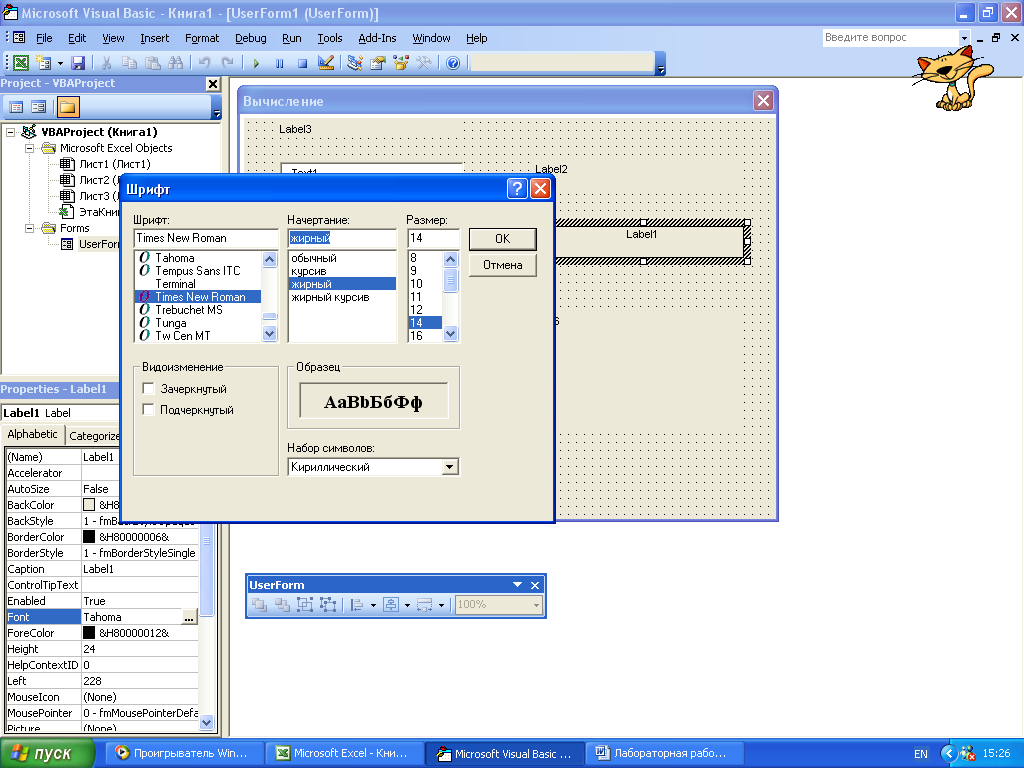Screen dimensions: 1024x768
Task: Click the Help question mark toolbar icon
Action: [x=453, y=63]
